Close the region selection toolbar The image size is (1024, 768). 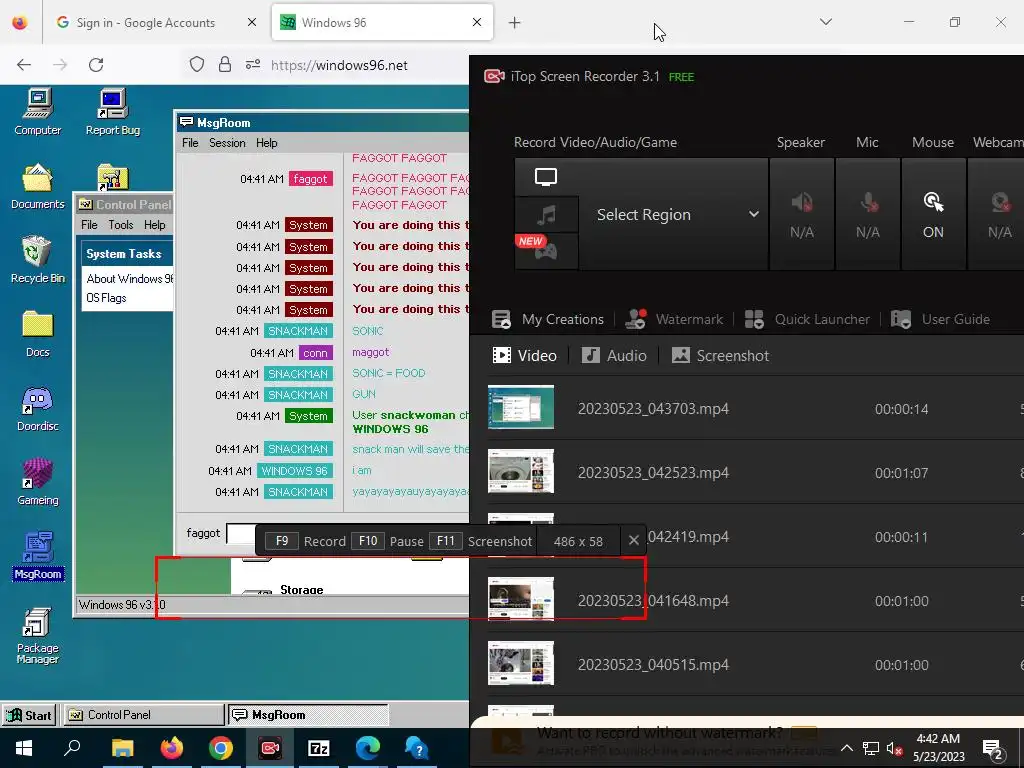point(633,541)
